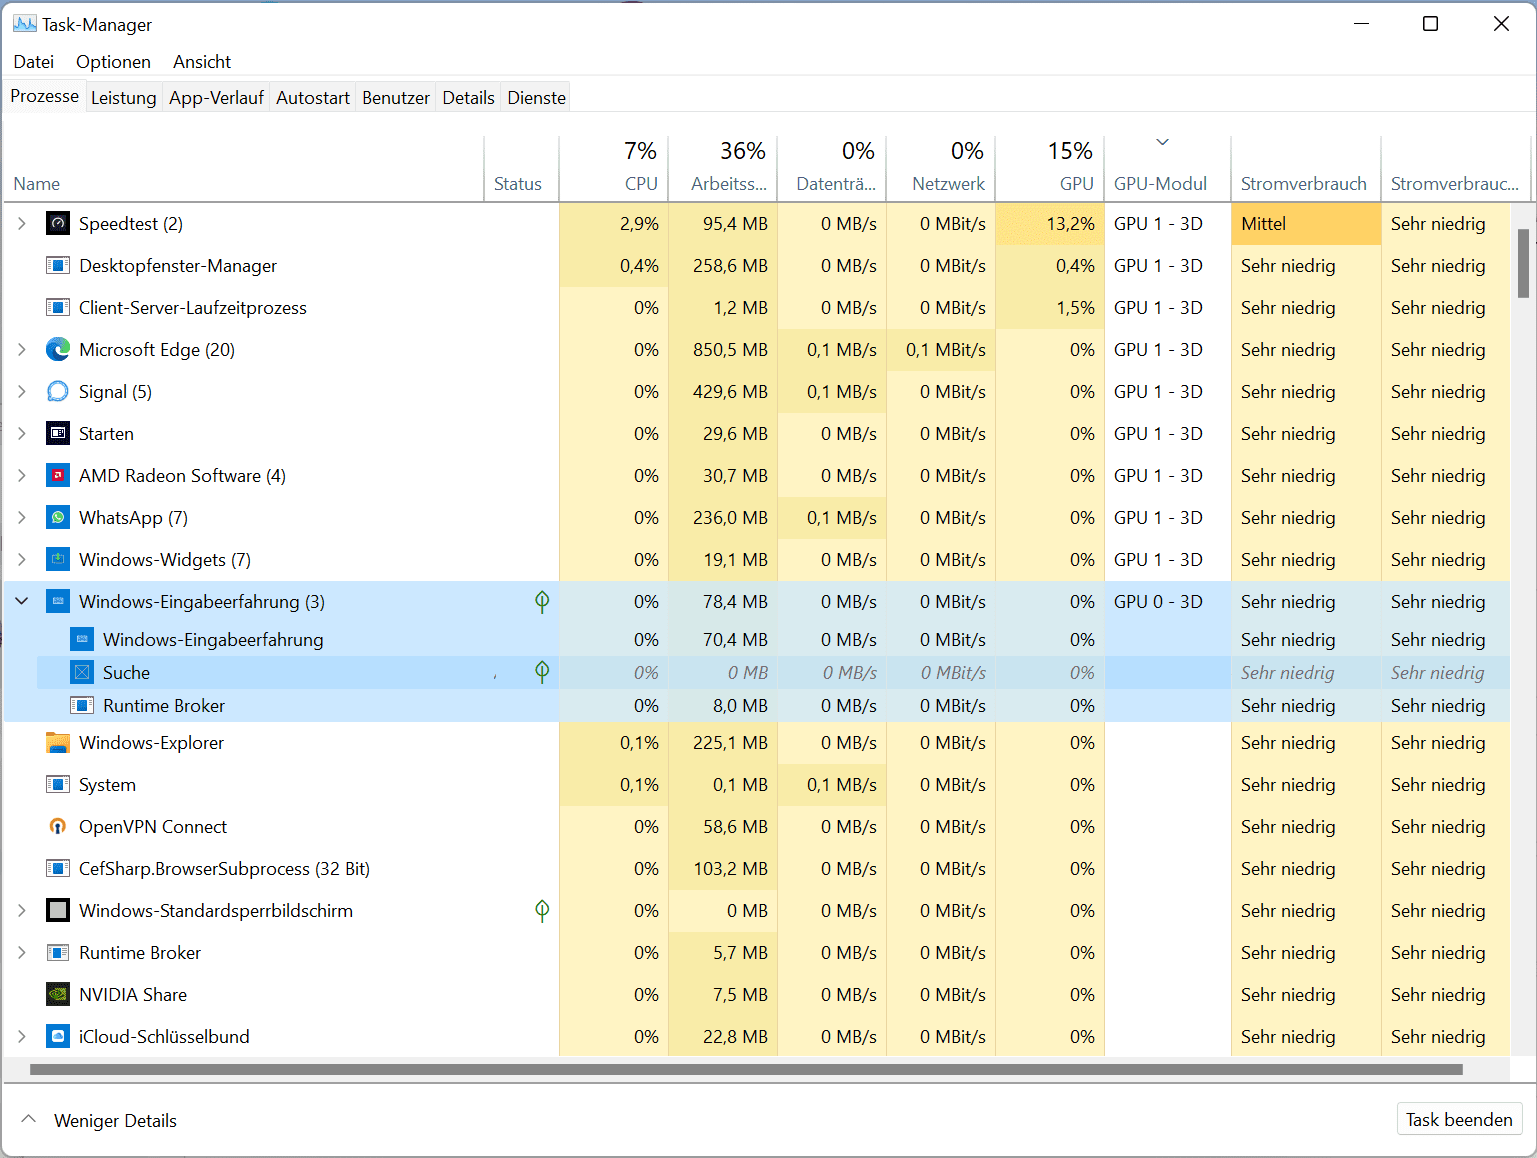The height and width of the screenshot is (1158, 1537).
Task: Sort by the Name column header
Action: click(244, 168)
